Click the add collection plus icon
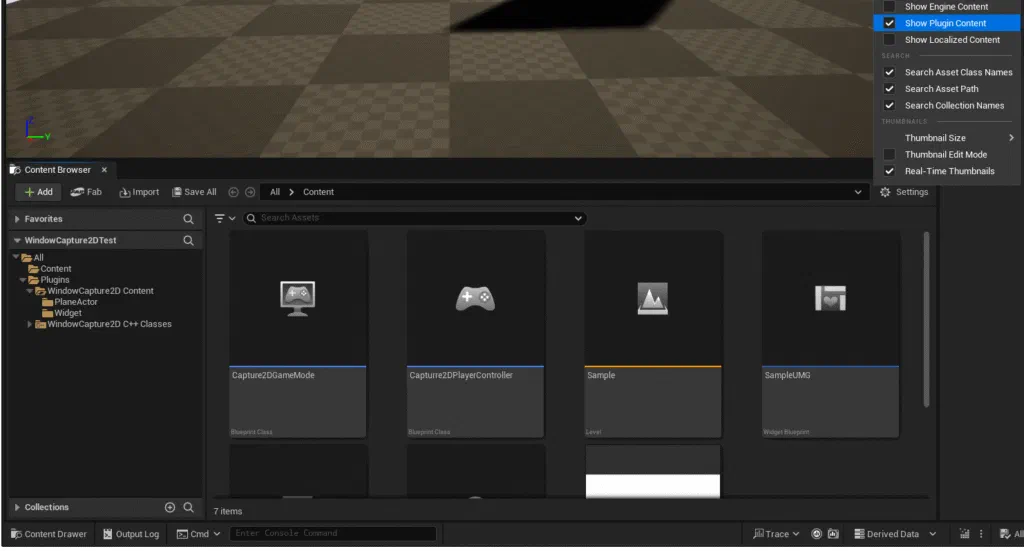1024x551 pixels. pyautogui.click(x=170, y=507)
